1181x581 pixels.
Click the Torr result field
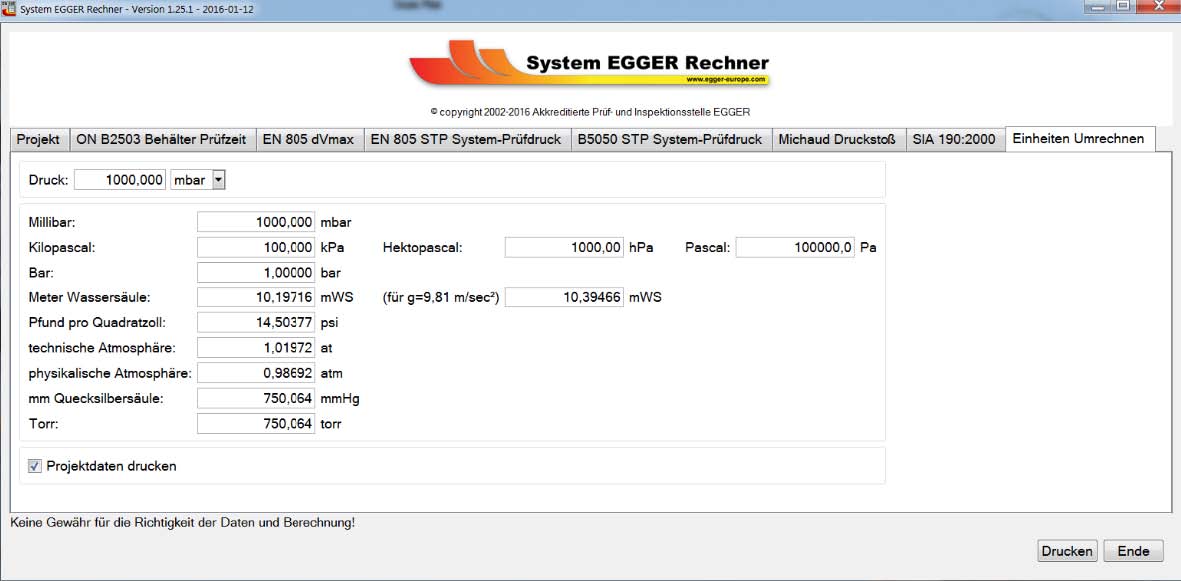click(x=256, y=424)
